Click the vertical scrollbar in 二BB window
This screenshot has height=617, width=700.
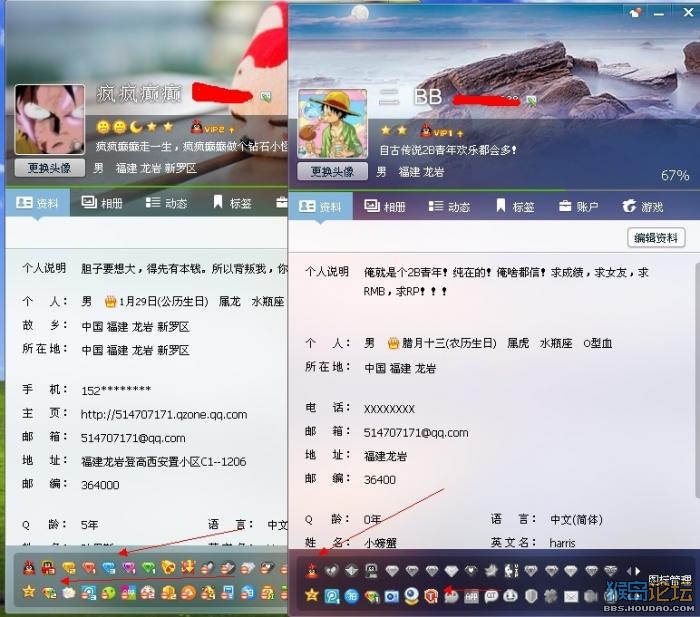(x=697, y=379)
